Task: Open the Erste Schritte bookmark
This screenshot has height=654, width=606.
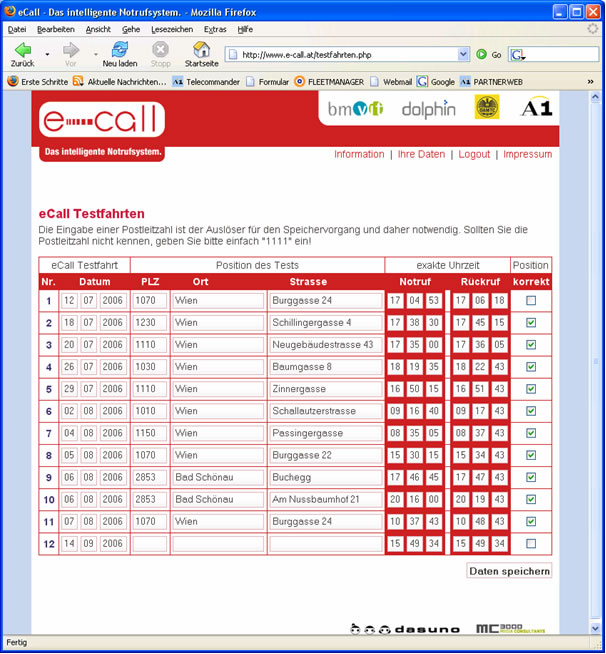Action: pyautogui.click(x=38, y=81)
